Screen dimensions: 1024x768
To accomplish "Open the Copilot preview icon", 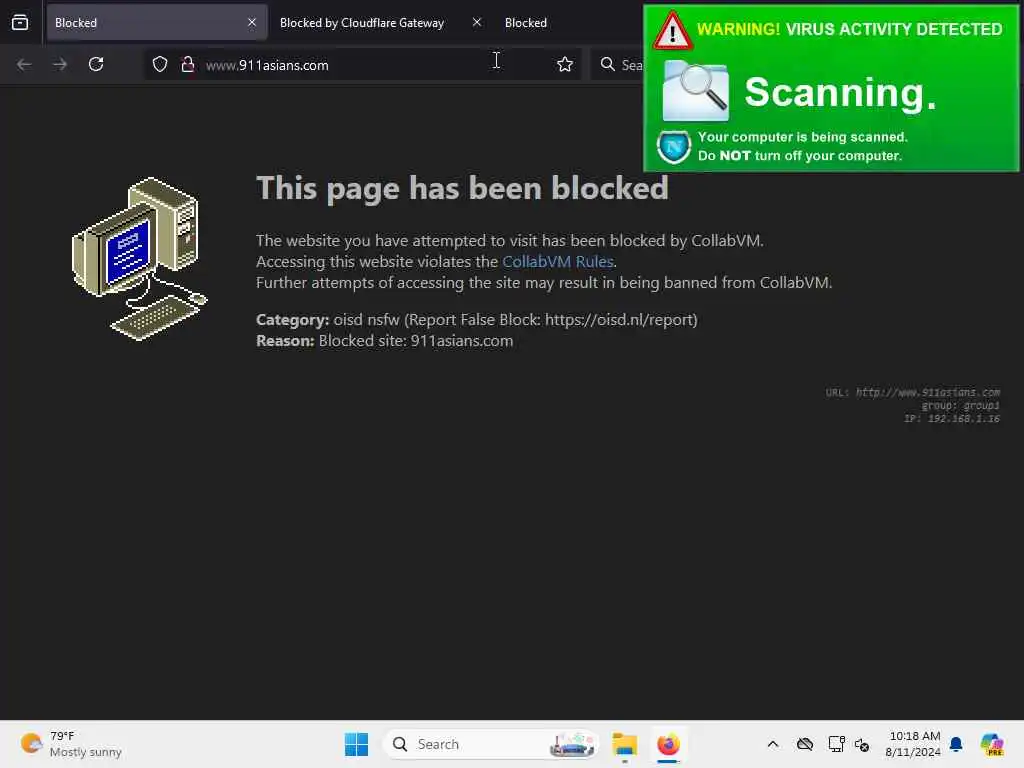I will point(992,744).
